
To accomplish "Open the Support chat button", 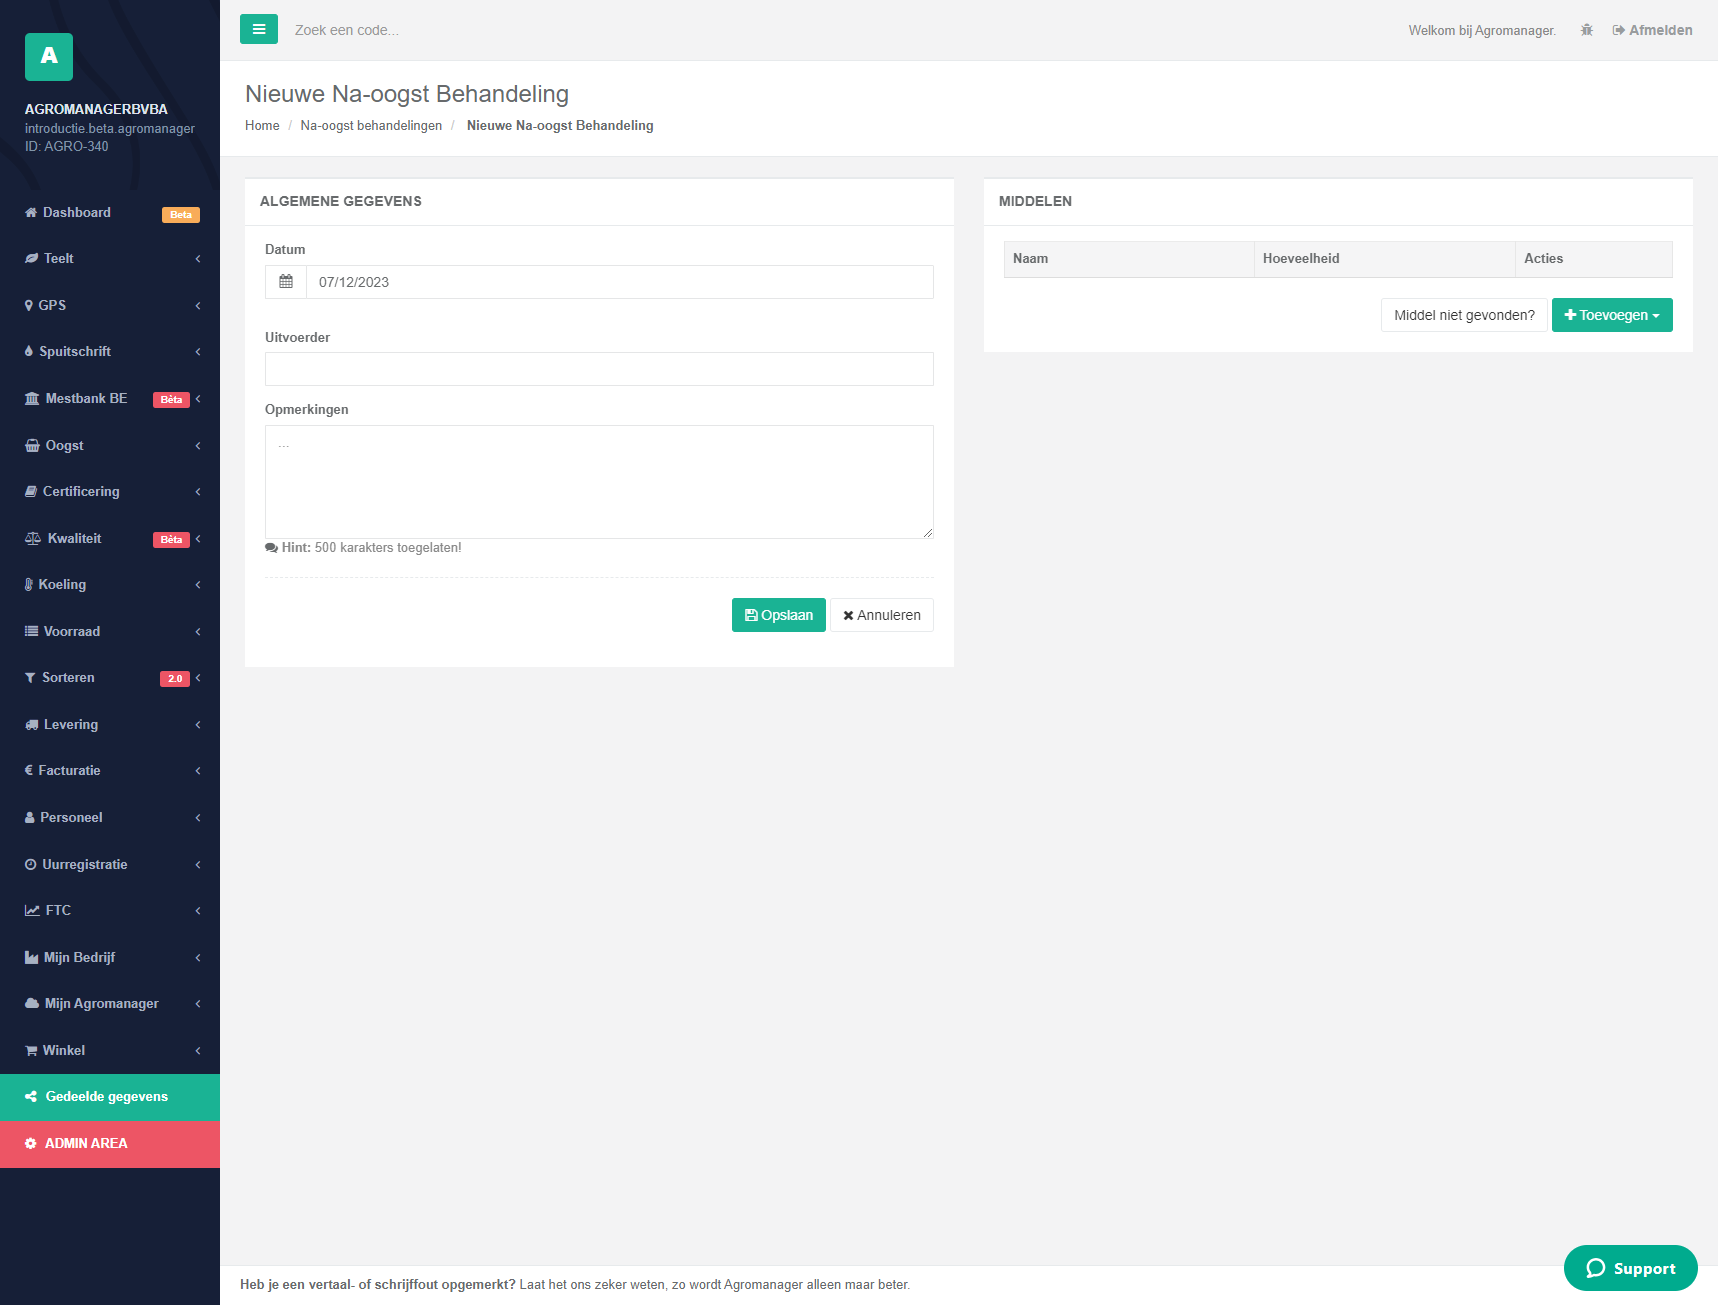I will (1631, 1268).
